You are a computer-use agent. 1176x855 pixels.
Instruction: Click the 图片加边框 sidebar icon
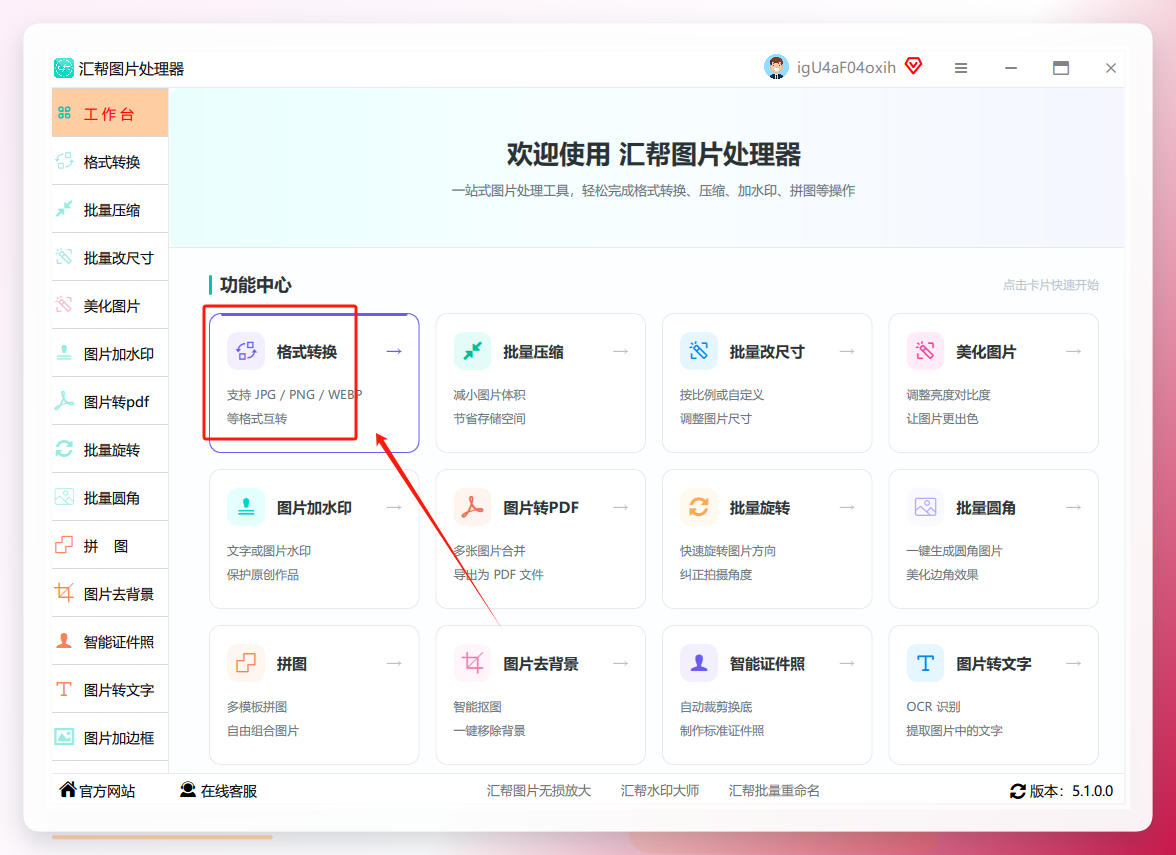point(64,737)
